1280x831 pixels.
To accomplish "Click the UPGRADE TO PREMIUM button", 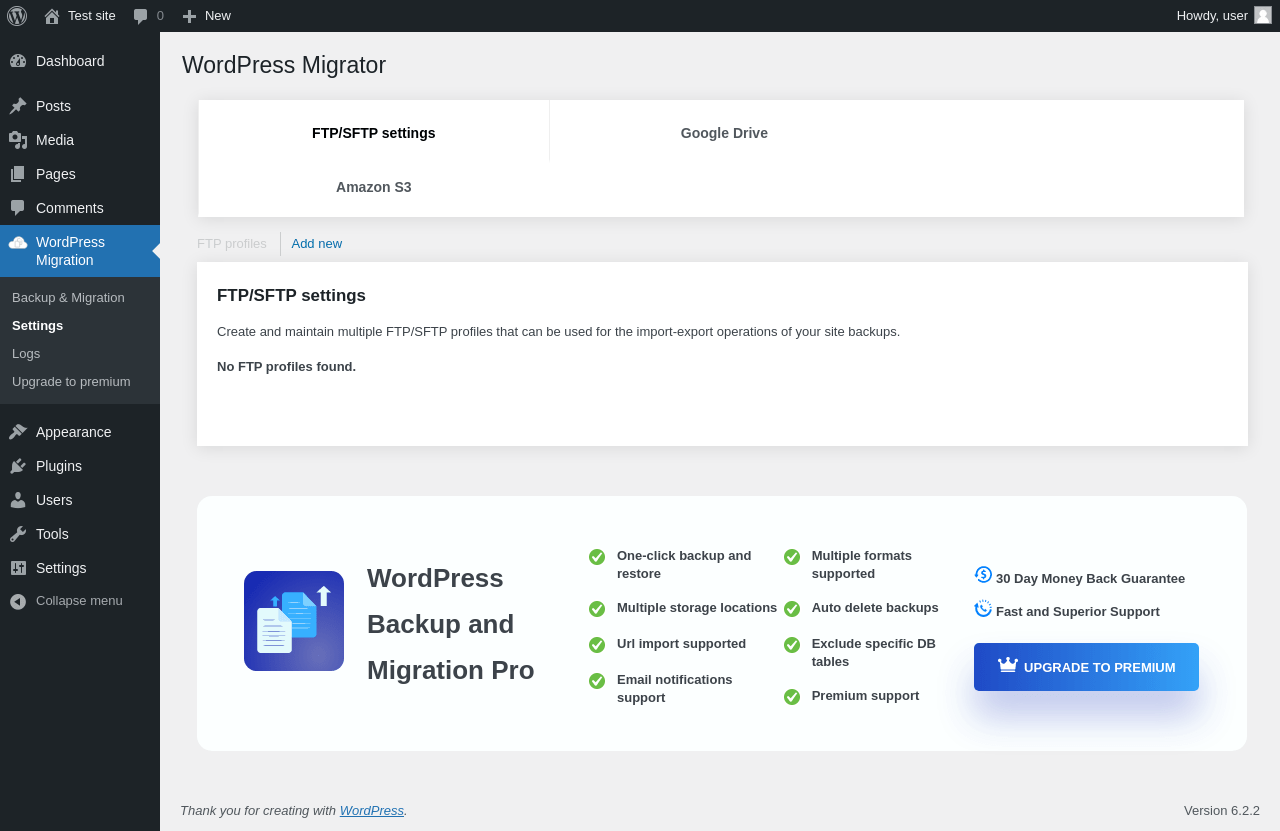I will coord(1086,667).
